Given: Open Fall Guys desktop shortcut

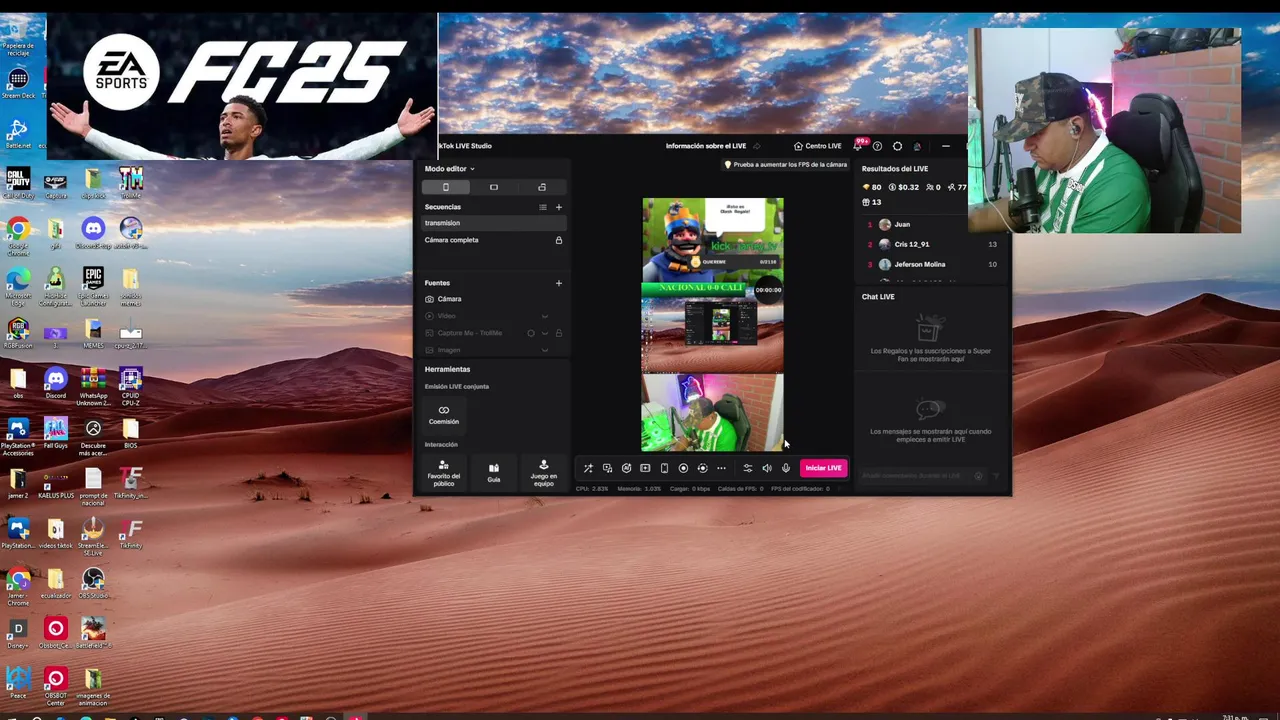Looking at the screenshot, I should [x=56, y=432].
